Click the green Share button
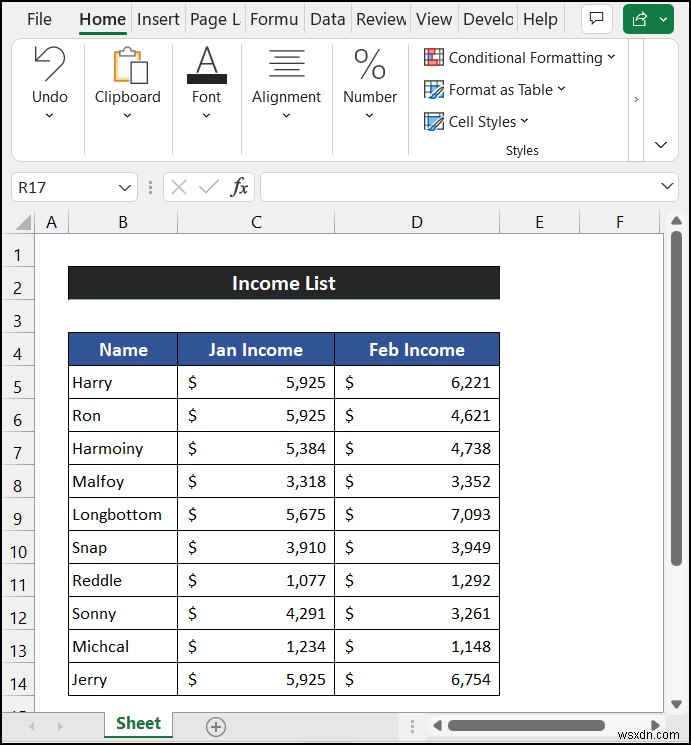691x745 pixels. pos(648,19)
